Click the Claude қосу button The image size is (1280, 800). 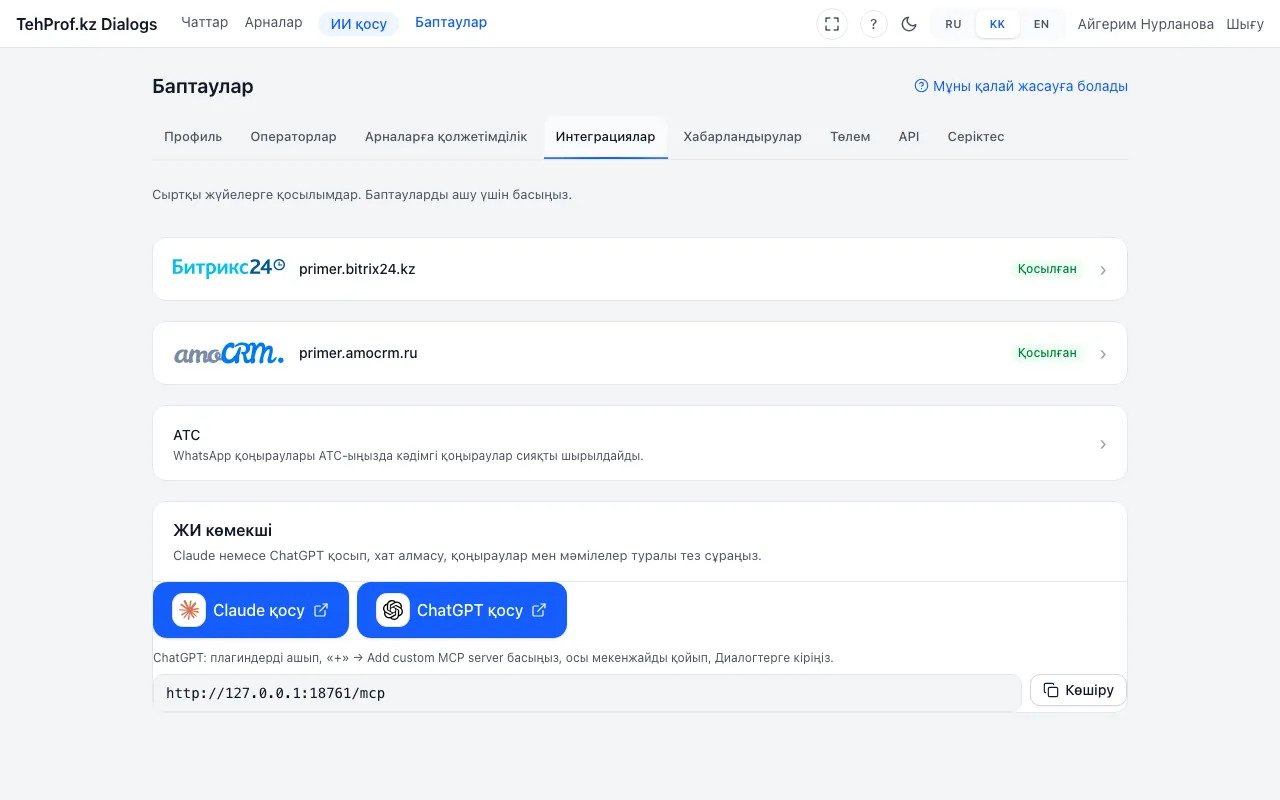pos(251,610)
